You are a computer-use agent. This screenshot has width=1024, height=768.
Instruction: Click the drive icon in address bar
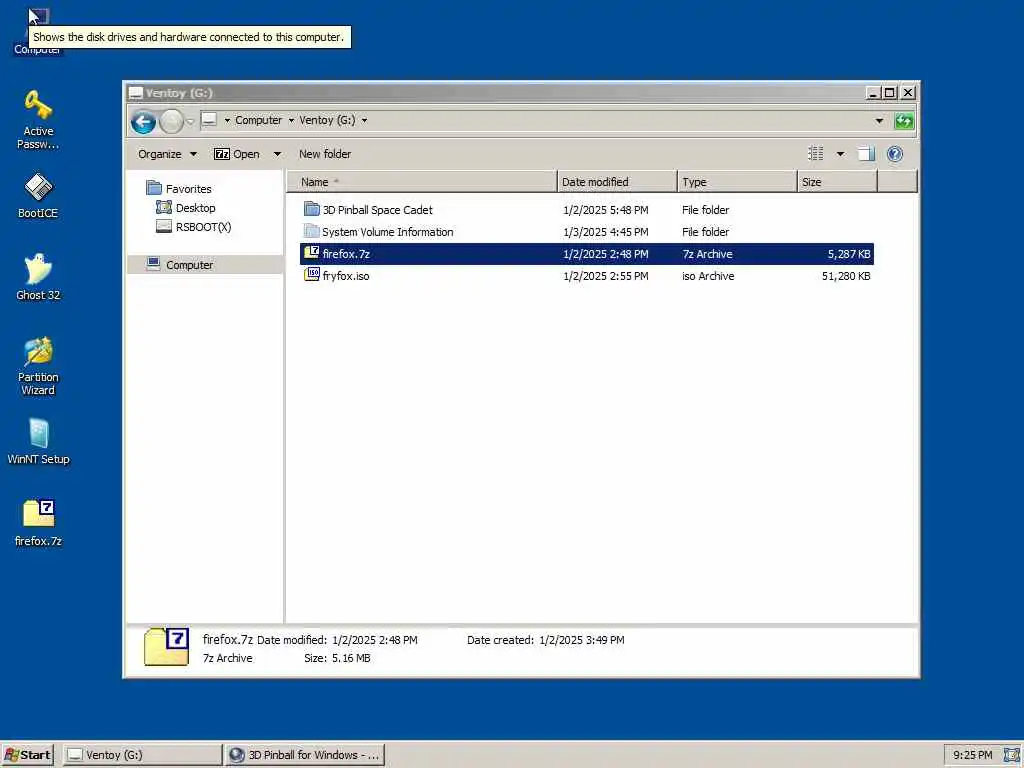209,120
